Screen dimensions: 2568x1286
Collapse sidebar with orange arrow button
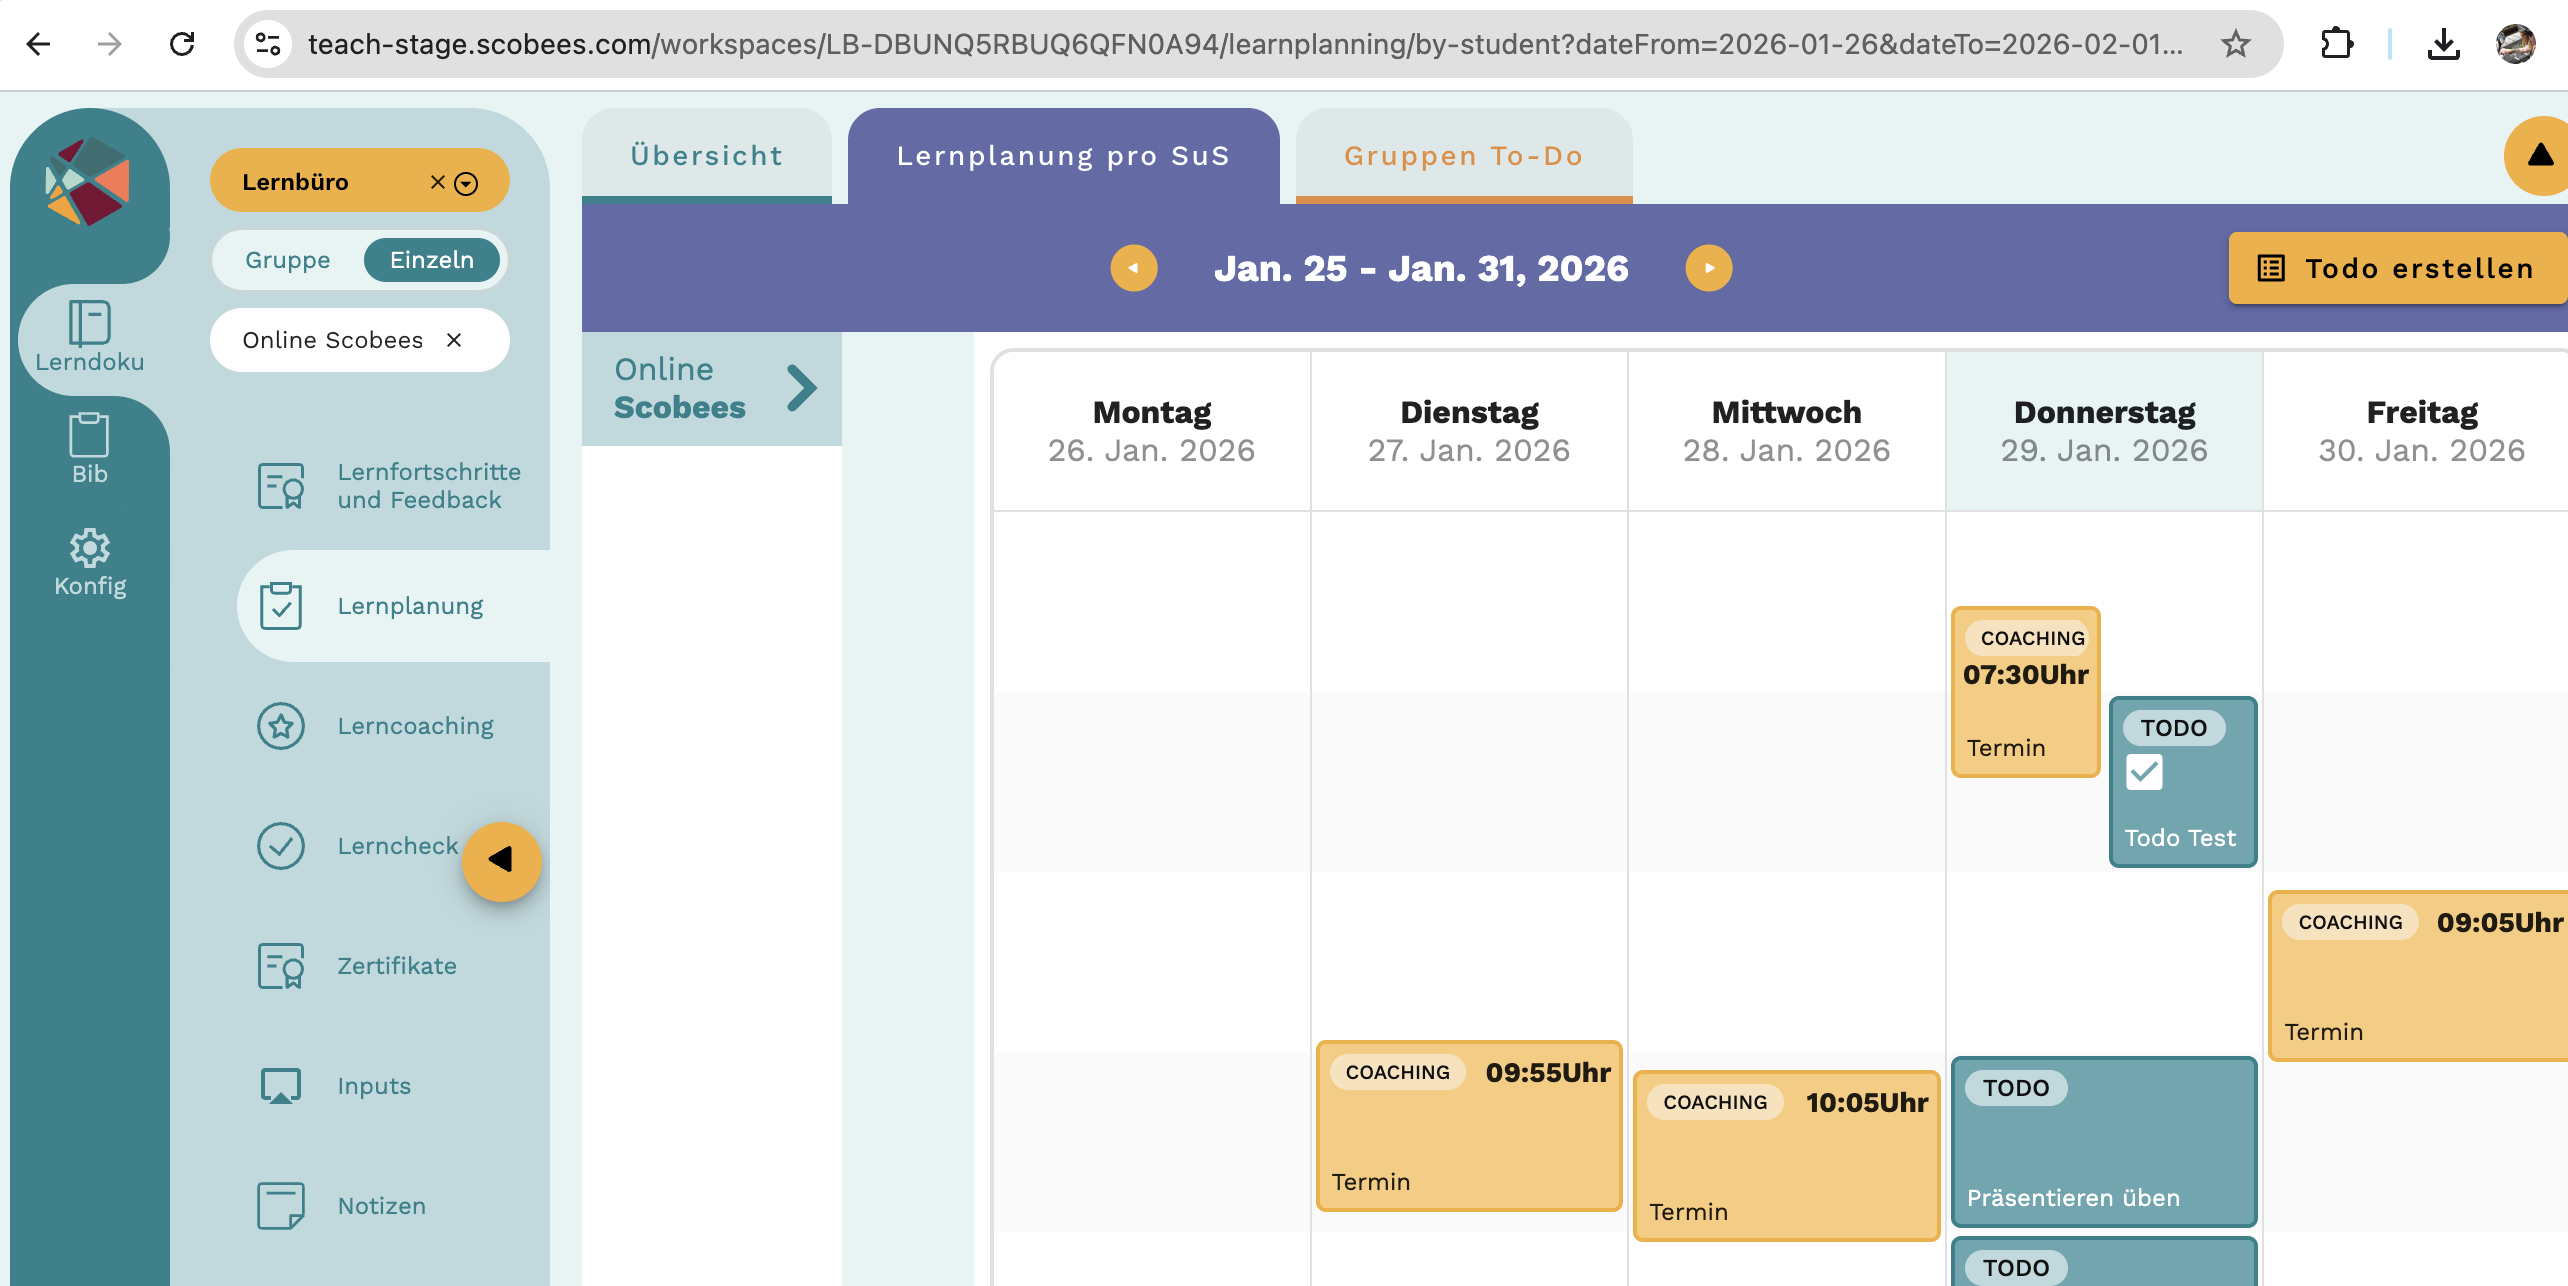(x=501, y=860)
